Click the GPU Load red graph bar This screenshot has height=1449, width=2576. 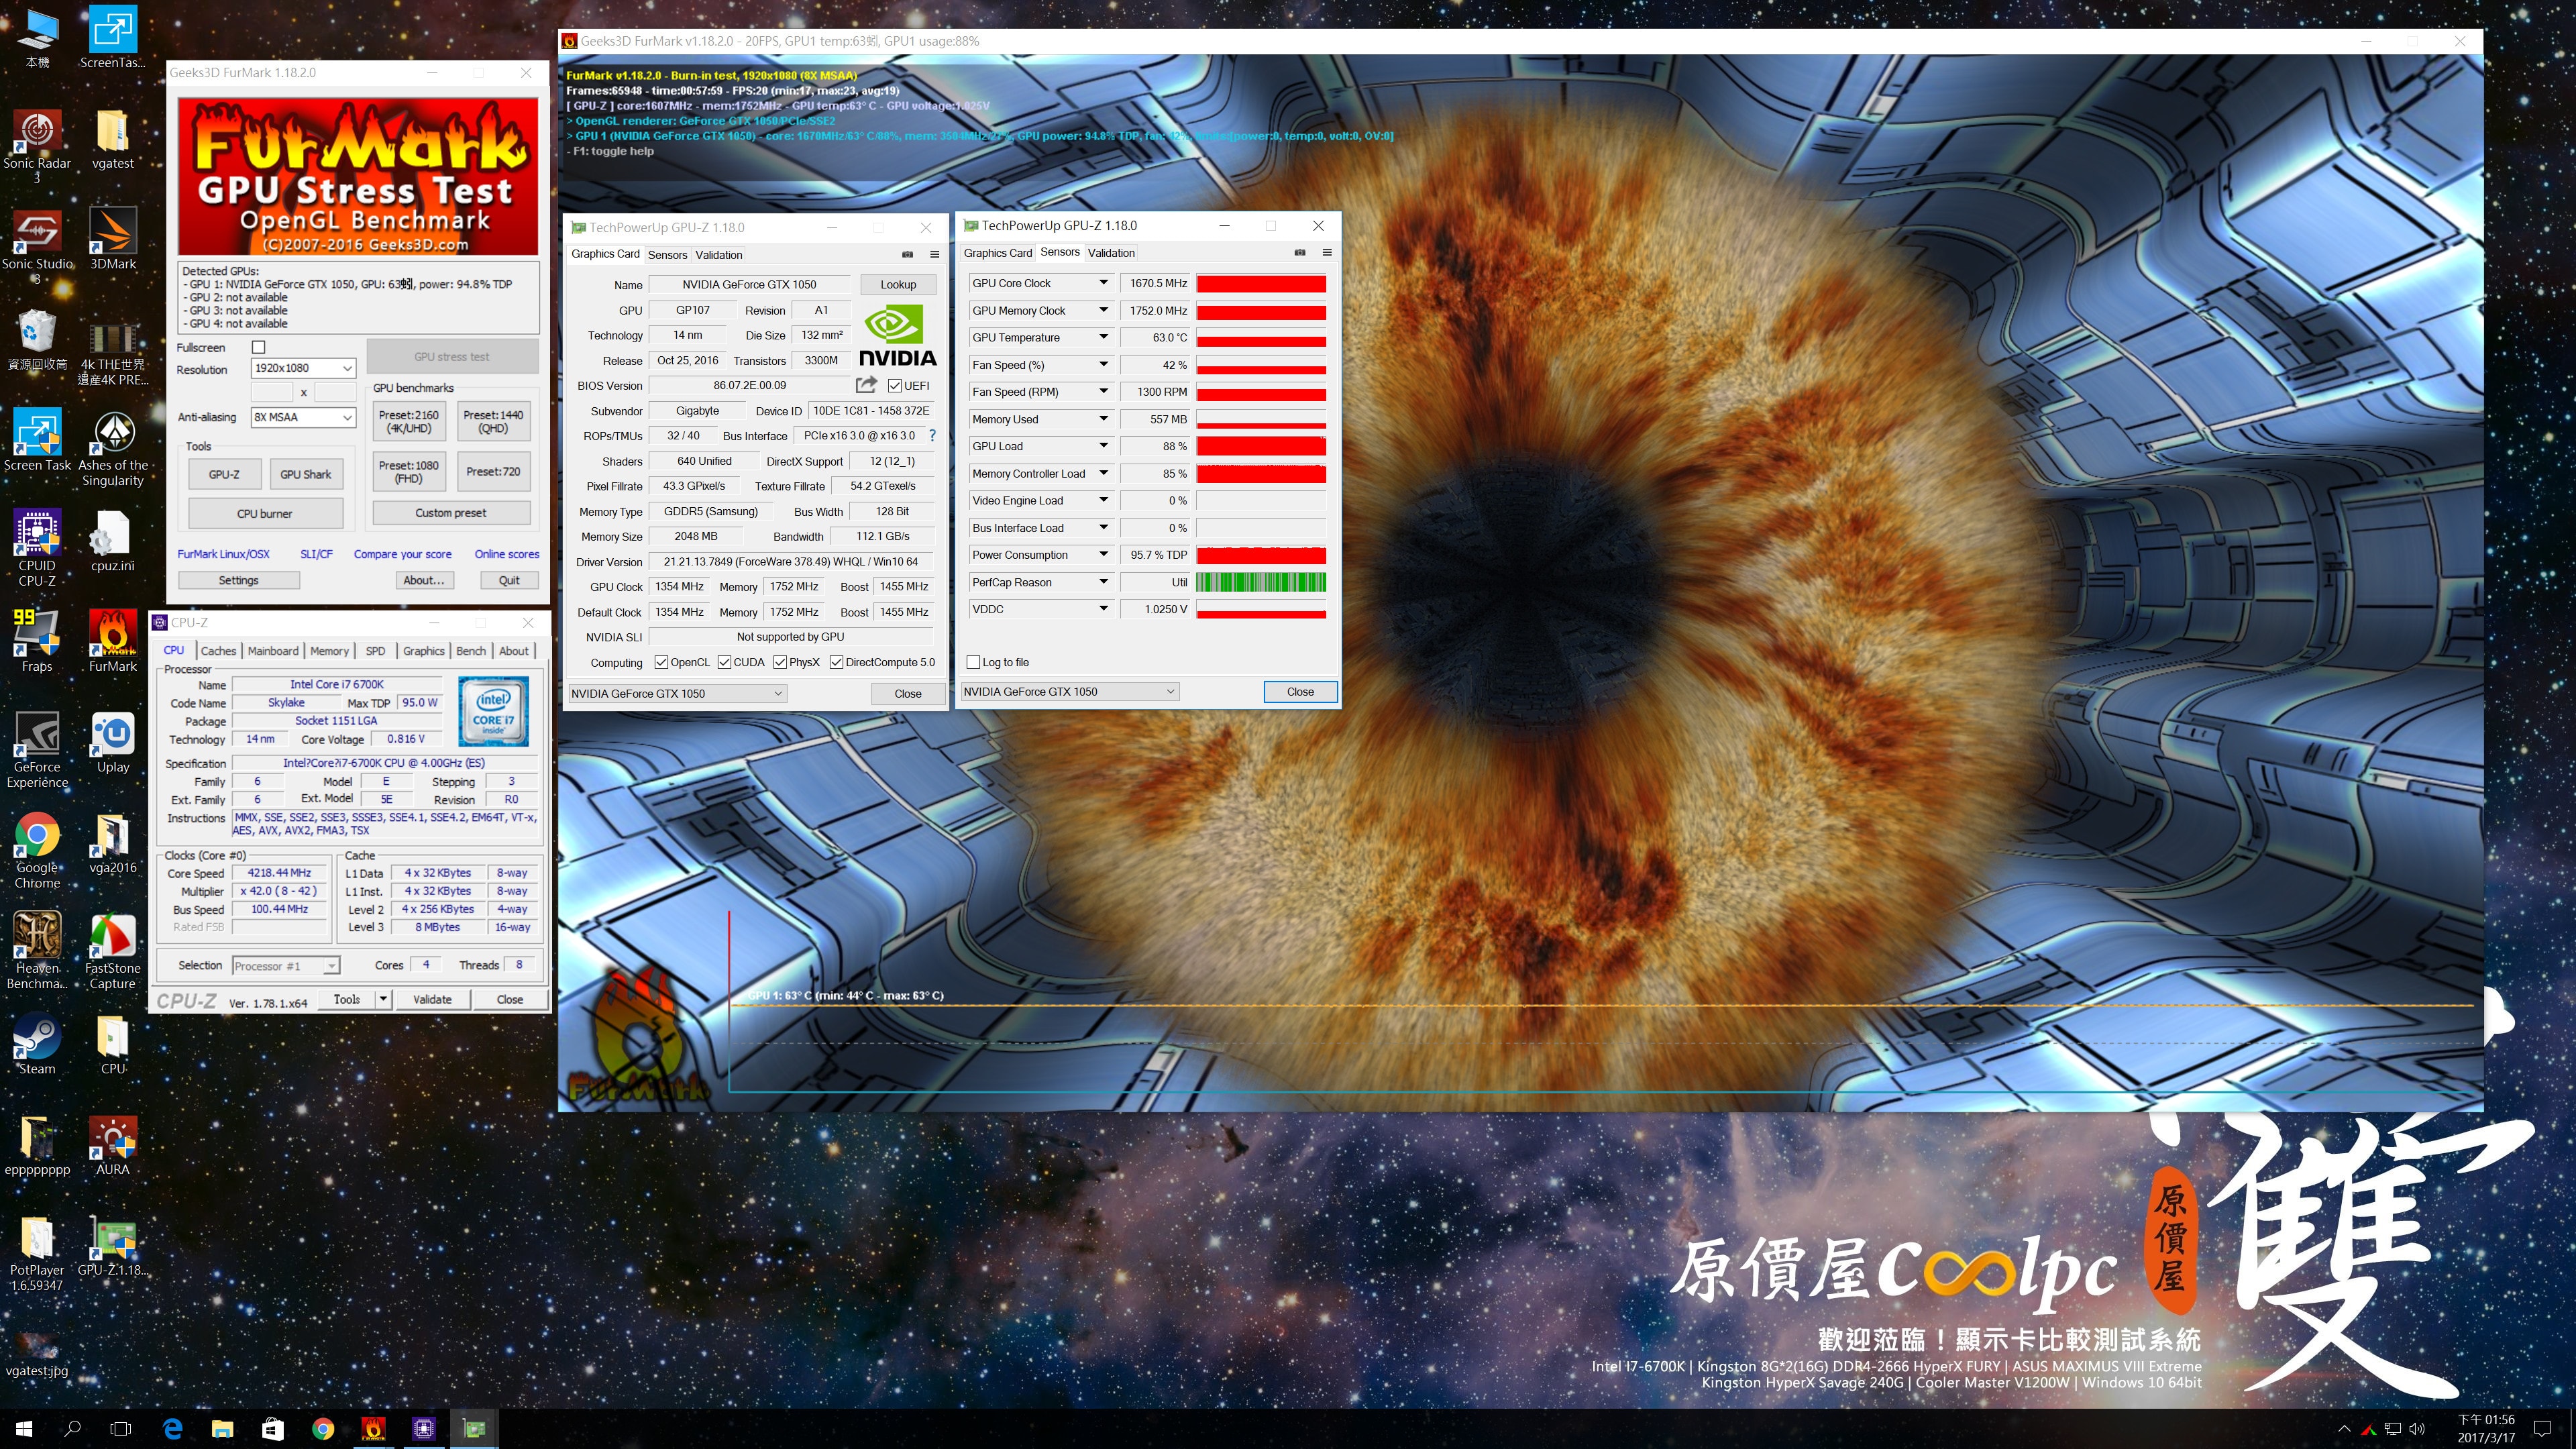pyautogui.click(x=1261, y=446)
